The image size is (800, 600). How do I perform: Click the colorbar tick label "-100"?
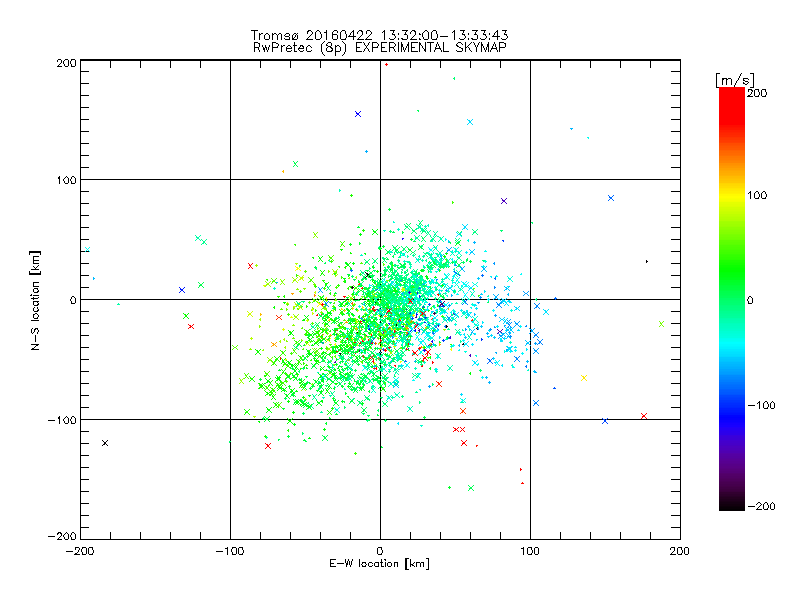[761, 406]
